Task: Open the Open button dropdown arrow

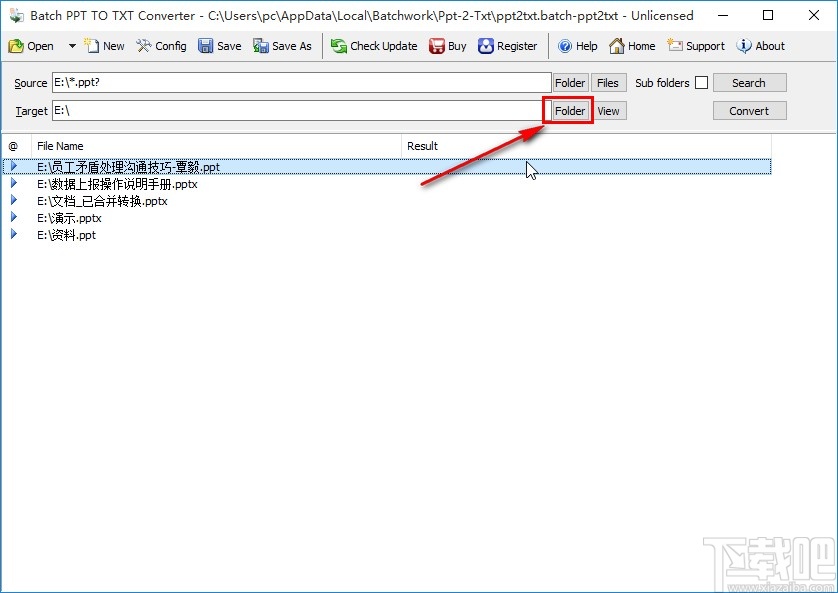Action: (71, 45)
